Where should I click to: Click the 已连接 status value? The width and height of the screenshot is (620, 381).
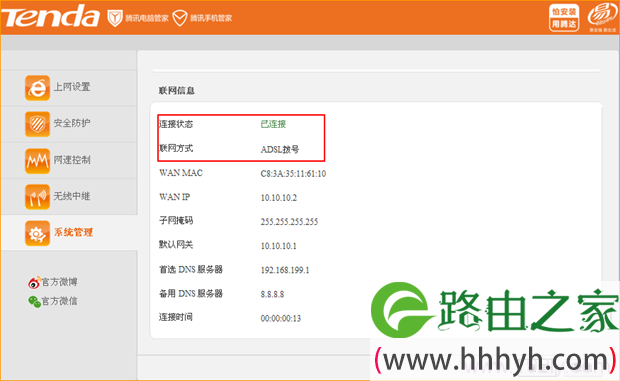click(273, 124)
